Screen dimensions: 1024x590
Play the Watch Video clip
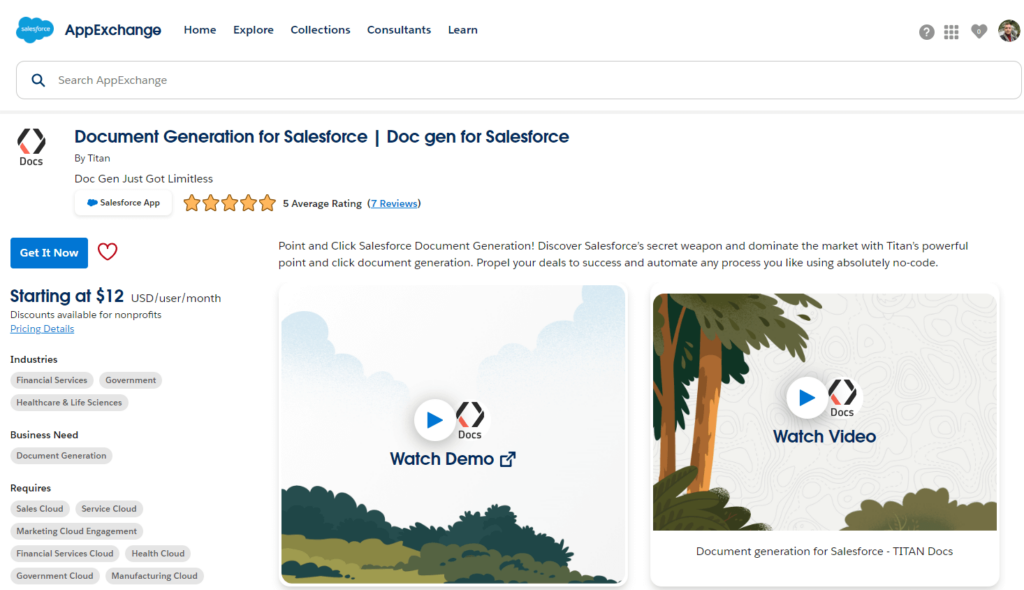807,397
